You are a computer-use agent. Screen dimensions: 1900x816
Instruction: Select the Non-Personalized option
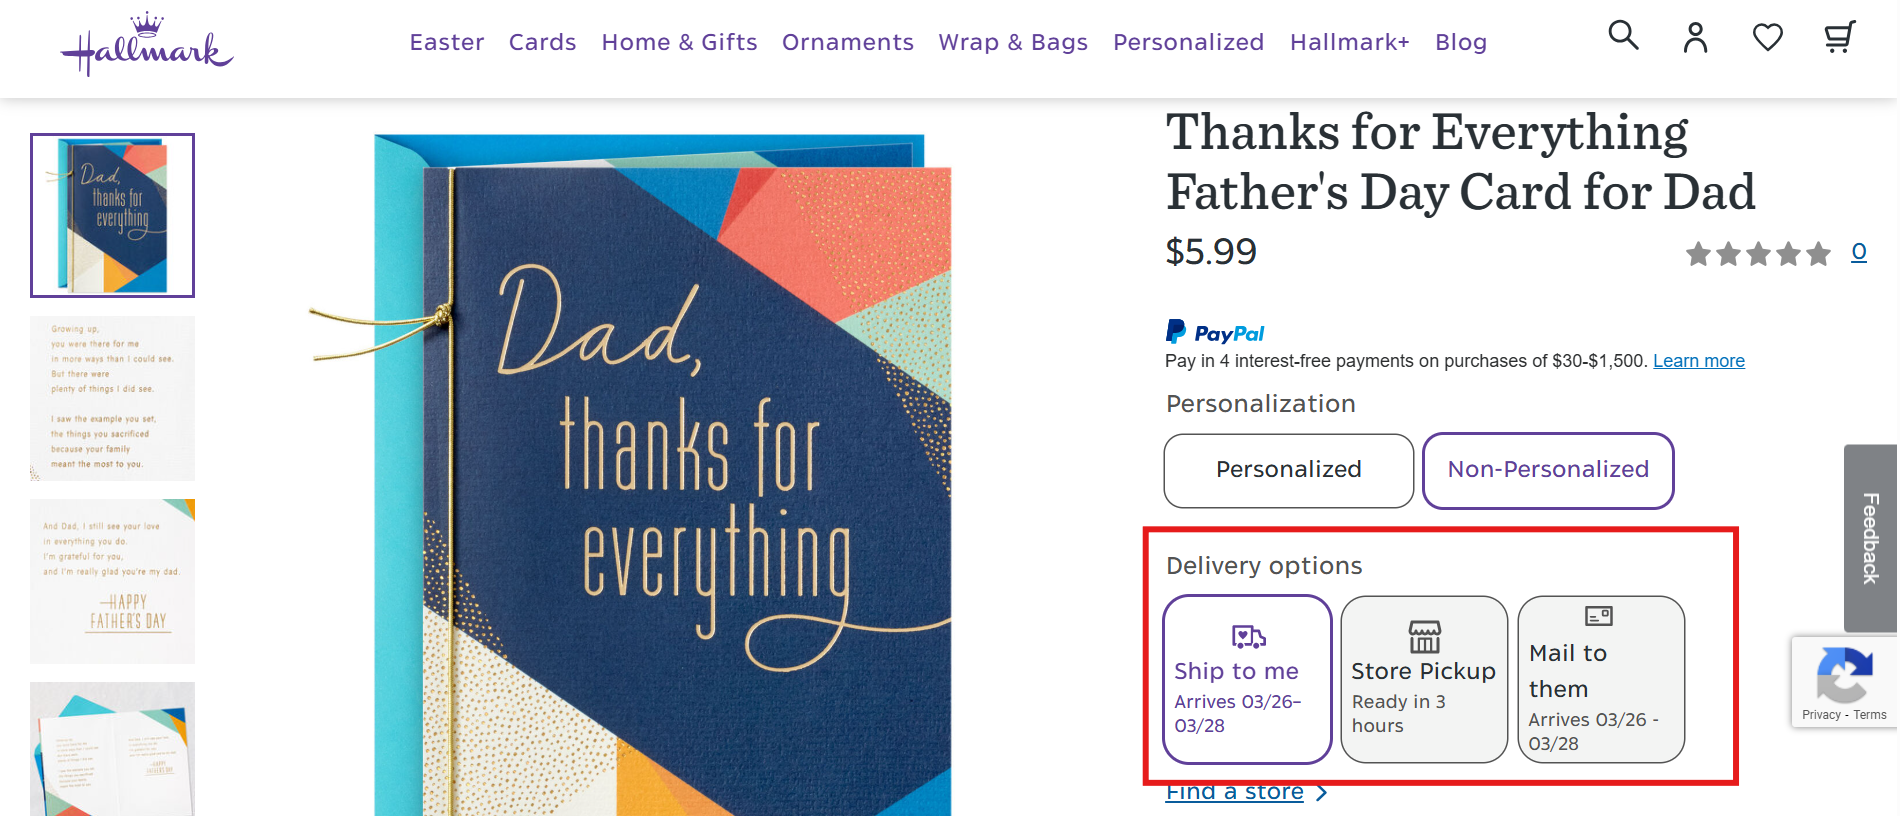(x=1548, y=470)
